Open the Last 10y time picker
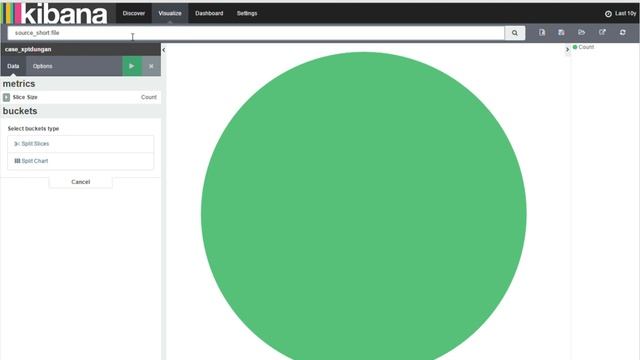This screenshot has height=360, width=640. coord(621,13)
